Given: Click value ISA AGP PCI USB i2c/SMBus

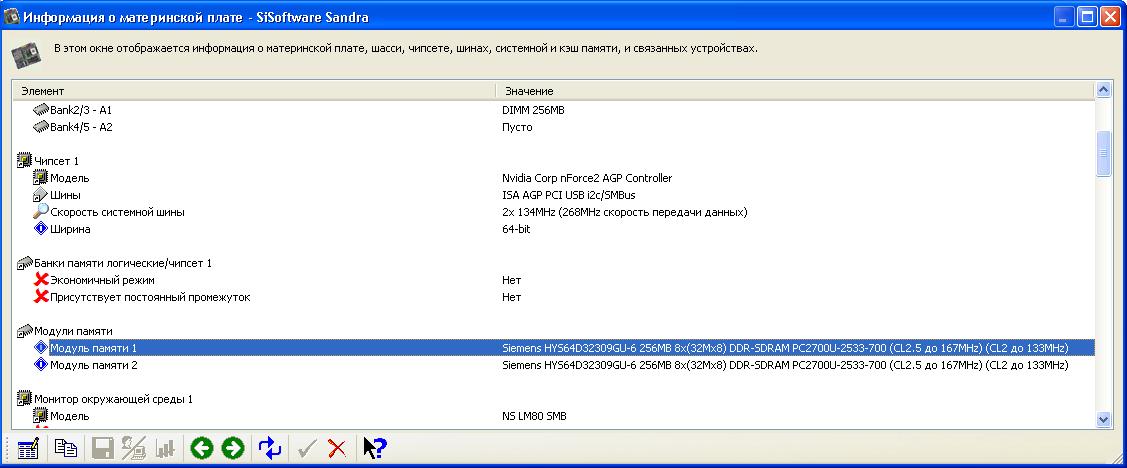Looking at the screenshot, I should (x=569, y=195).
